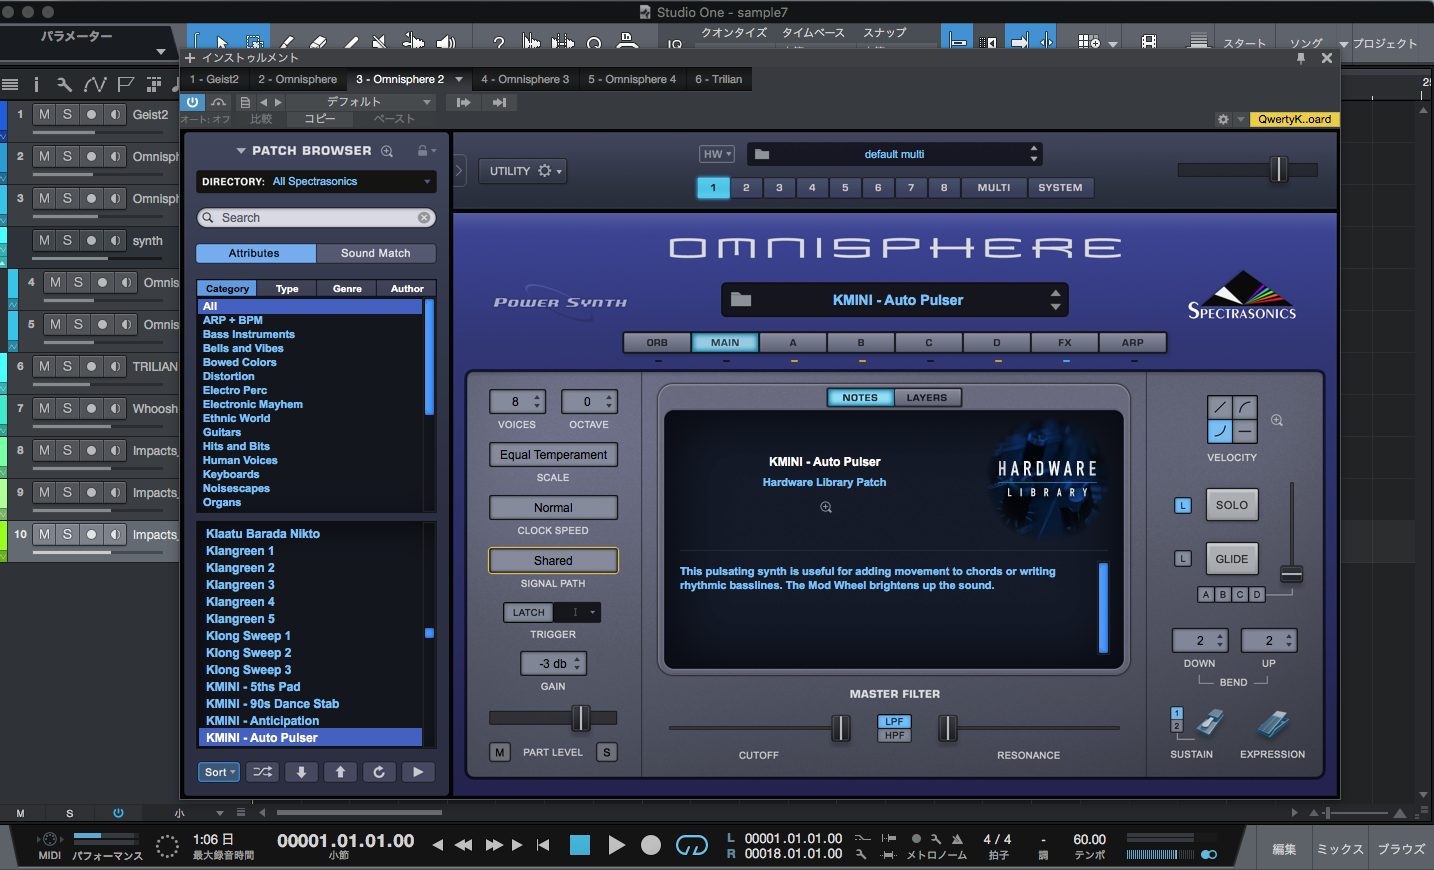Viewport: 1434px width, 870px height.
Task: Open the SYSTEM page button
Action: coord(1060,187)
